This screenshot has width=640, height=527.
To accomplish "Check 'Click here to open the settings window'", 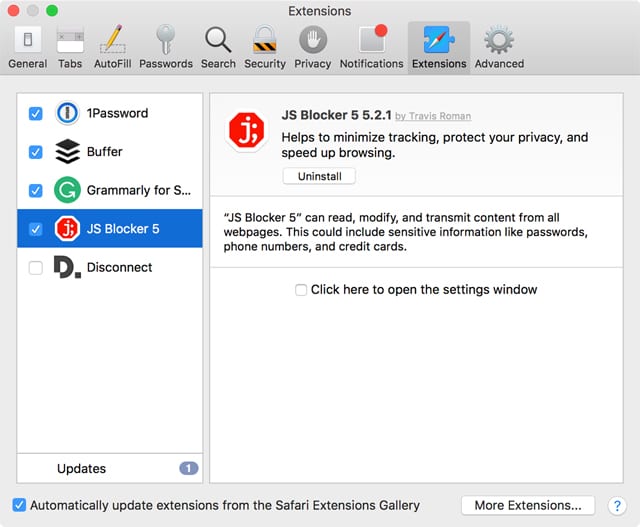I will tap(301, 290).
